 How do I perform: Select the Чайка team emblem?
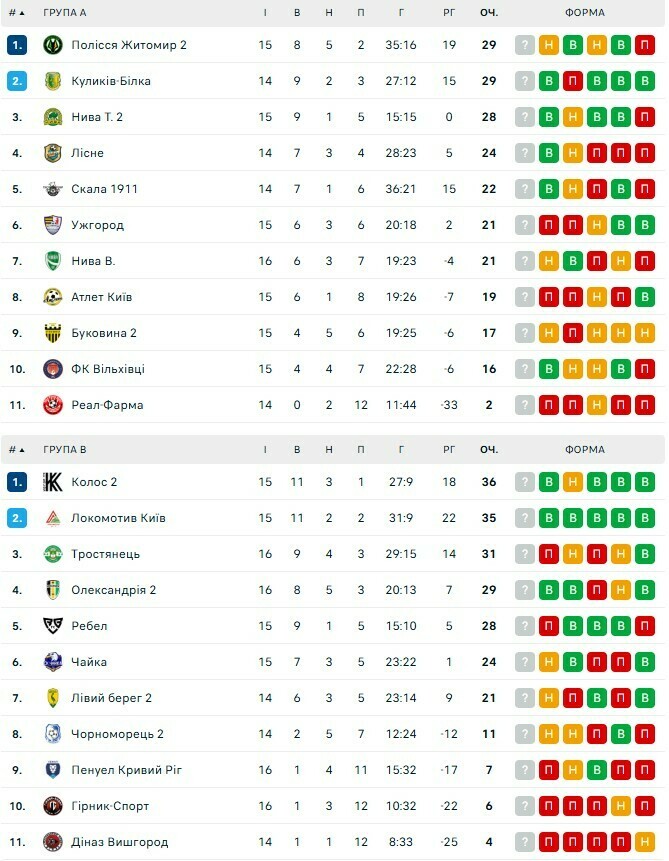pyautogui.click(x=53, y=662)
